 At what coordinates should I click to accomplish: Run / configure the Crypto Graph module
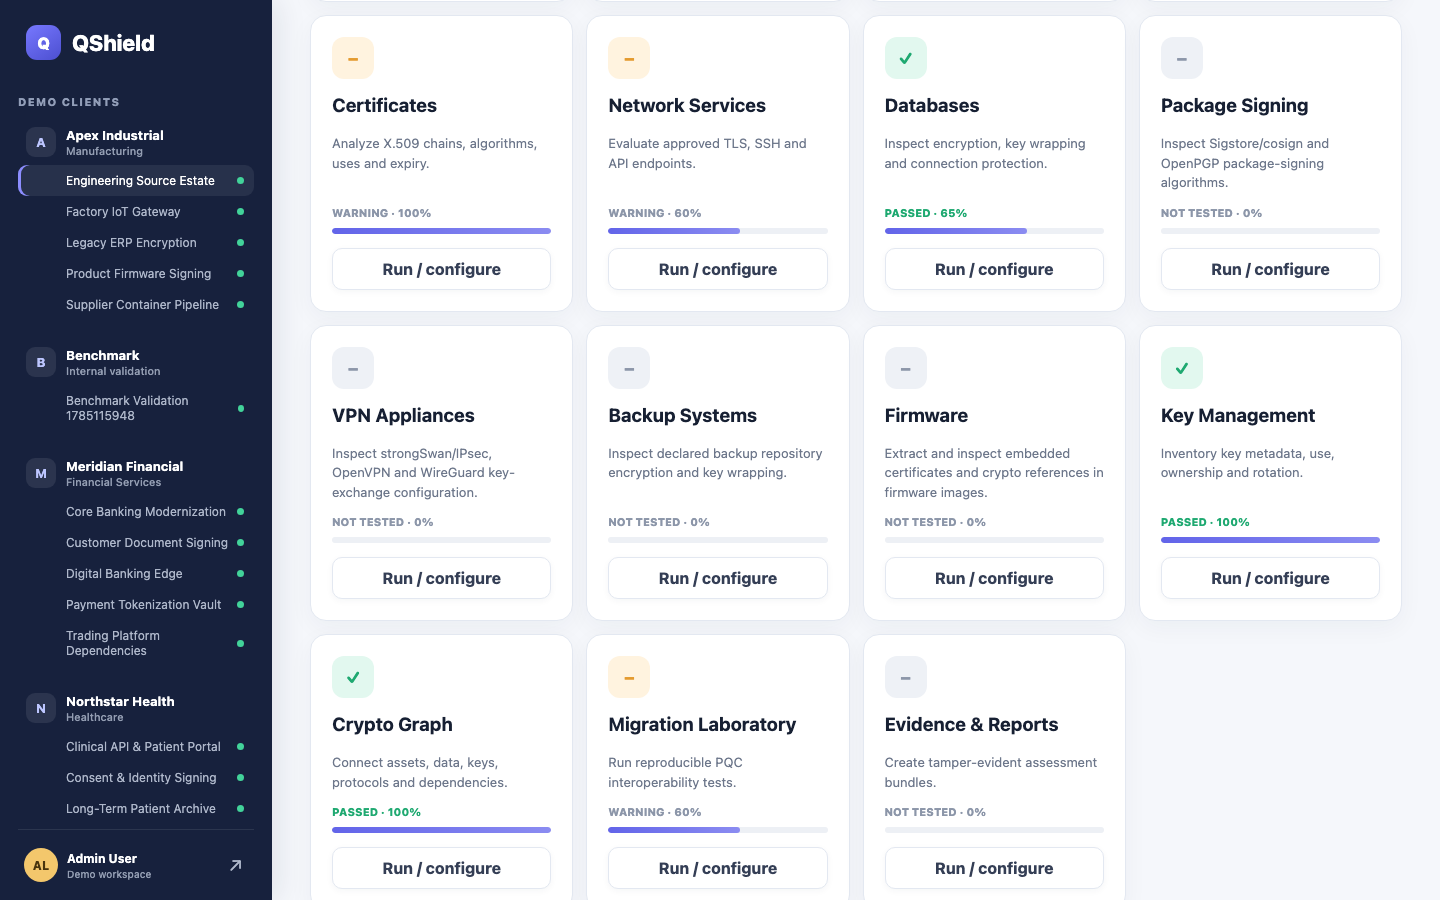[x=441, y=868]
